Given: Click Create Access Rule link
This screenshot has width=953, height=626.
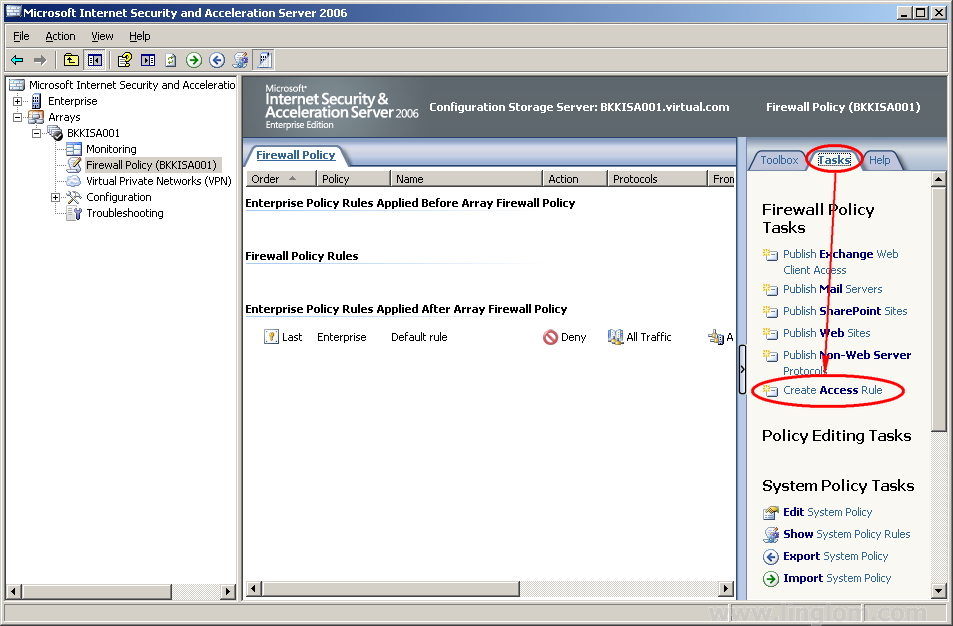Looking at the screenshot, I should (x=832, y=390).
